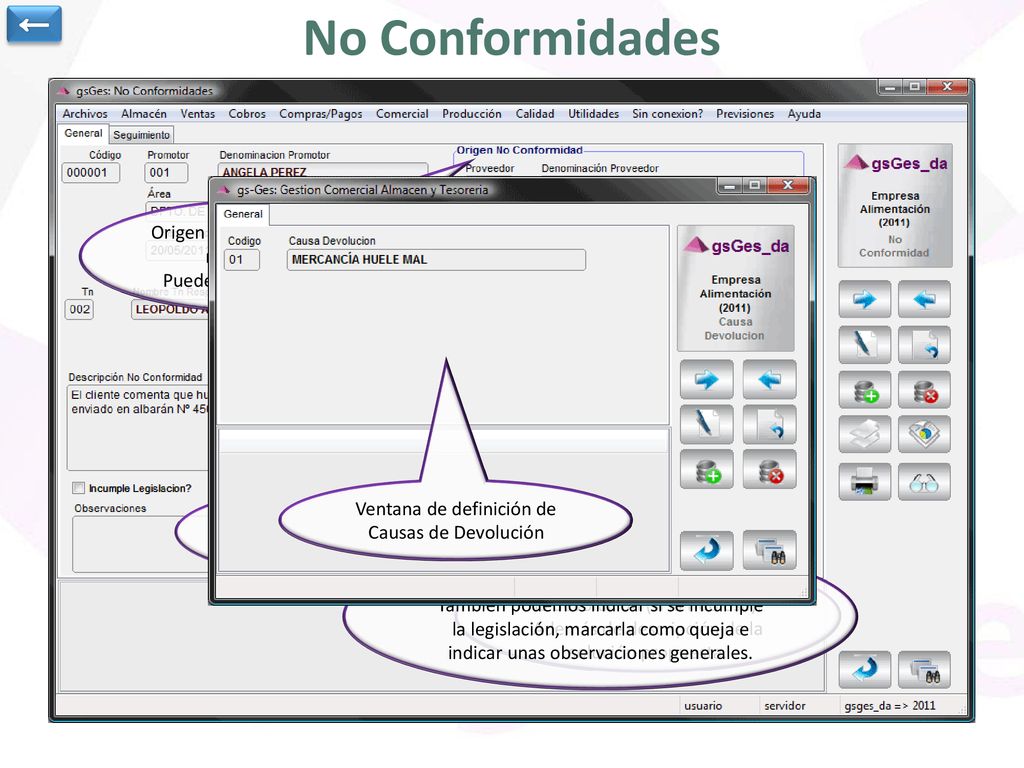Click edit pen icon in No Conformidades window
Image resolution: width=1024 pixels, height=768 pixels.
865,344
